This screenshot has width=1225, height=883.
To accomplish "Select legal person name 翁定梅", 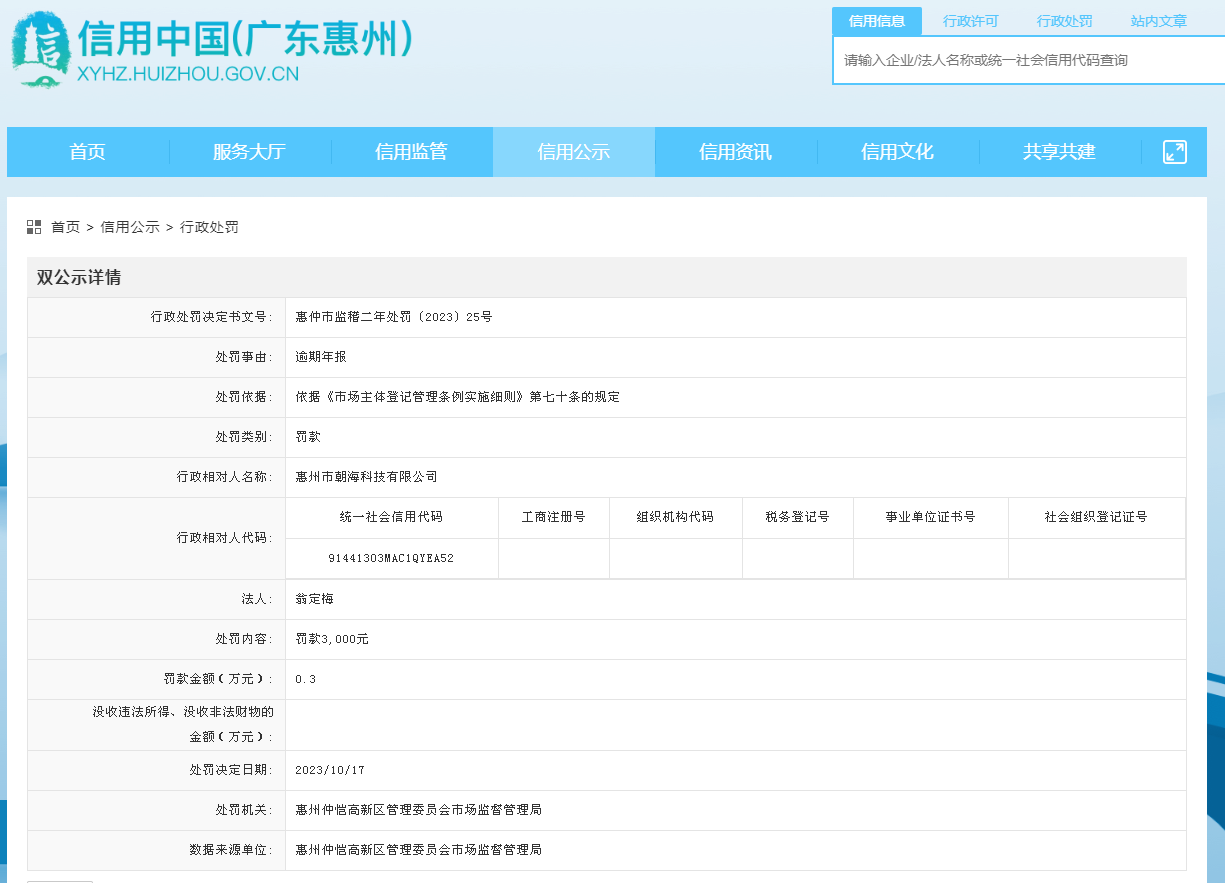I will [315, 599].
